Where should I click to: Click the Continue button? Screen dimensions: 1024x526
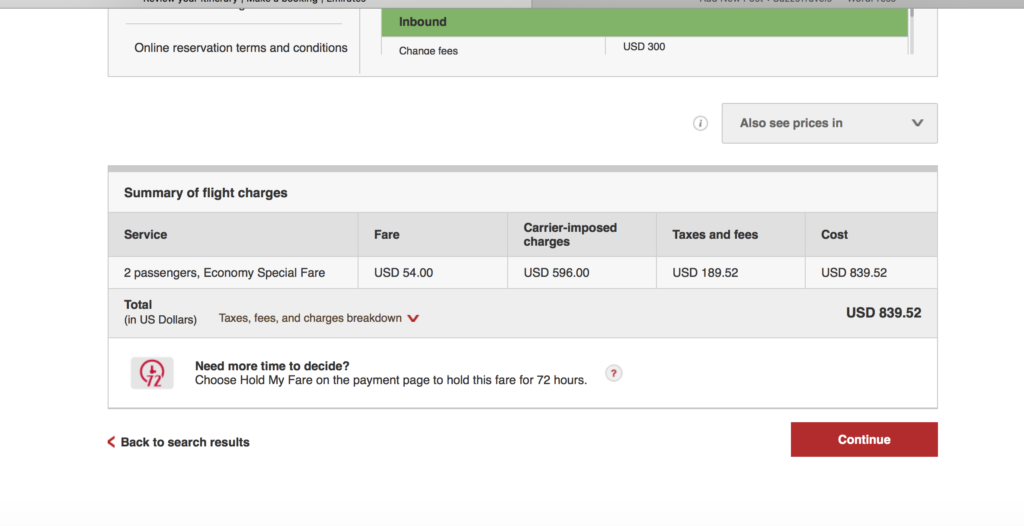864,439
